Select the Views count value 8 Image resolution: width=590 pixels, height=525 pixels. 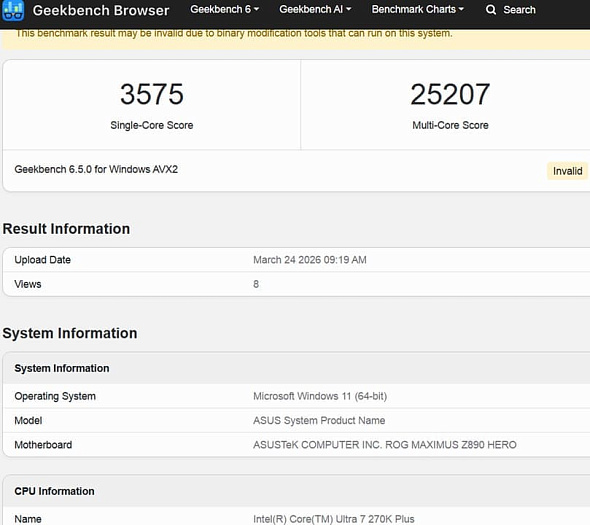(256, 284)
